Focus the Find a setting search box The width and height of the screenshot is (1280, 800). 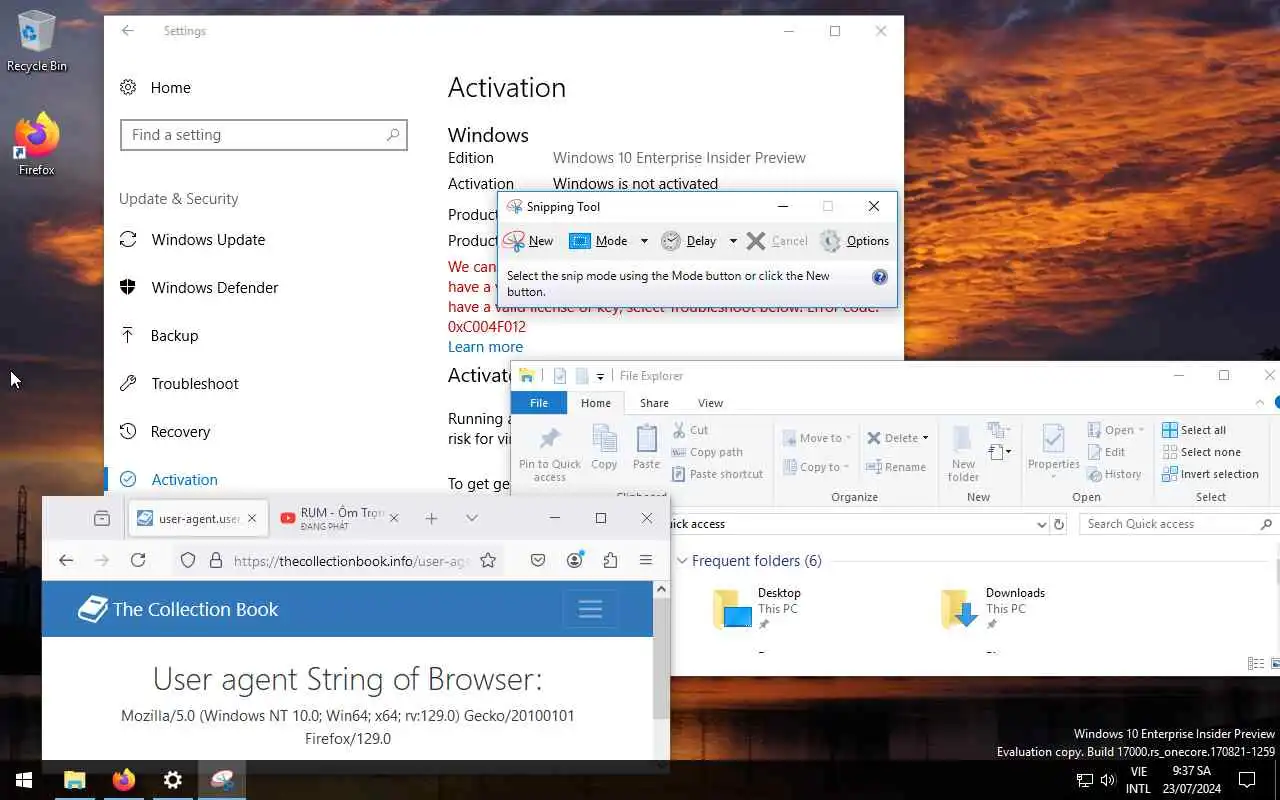click(x=263, y=135)
